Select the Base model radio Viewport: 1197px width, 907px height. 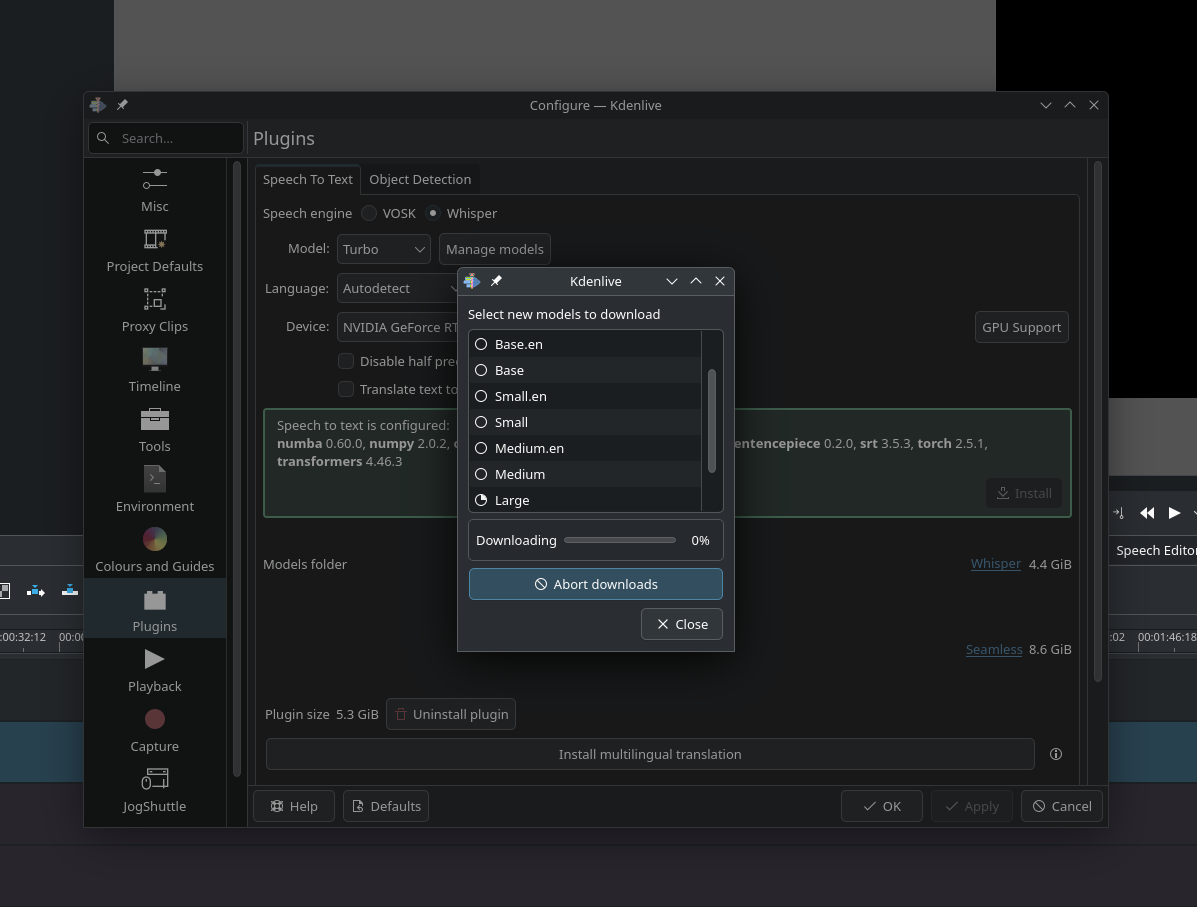pos(481,370)
